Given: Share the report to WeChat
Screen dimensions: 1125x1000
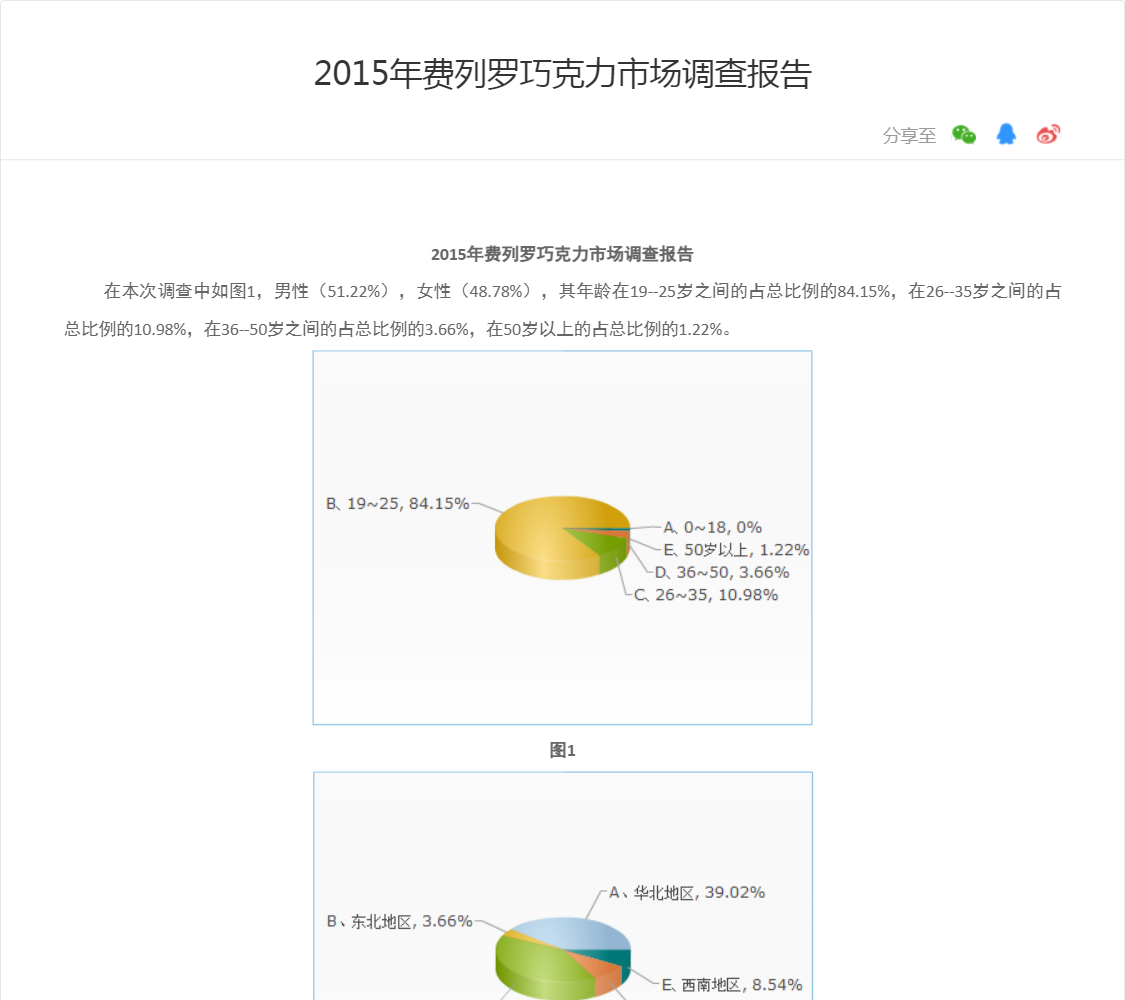Looking at the screenshot, I should pos(964,134).
